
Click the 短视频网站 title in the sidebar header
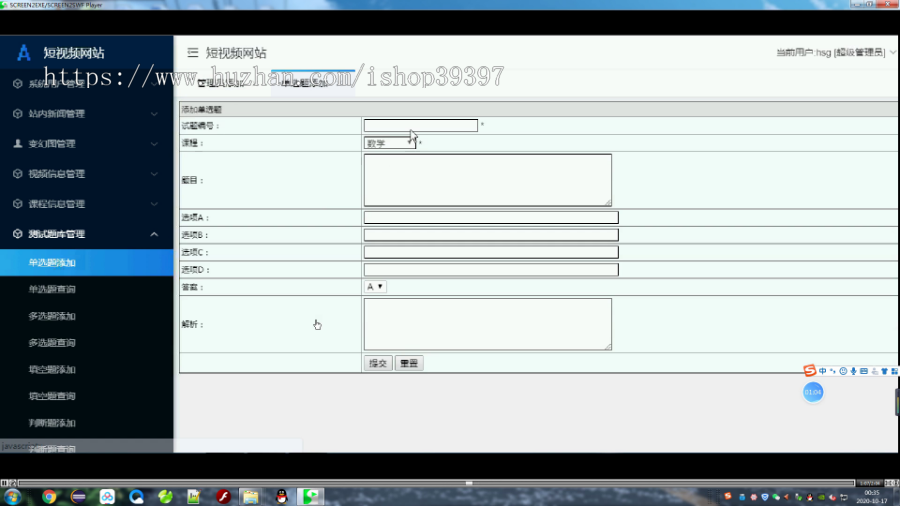(74, 53)
